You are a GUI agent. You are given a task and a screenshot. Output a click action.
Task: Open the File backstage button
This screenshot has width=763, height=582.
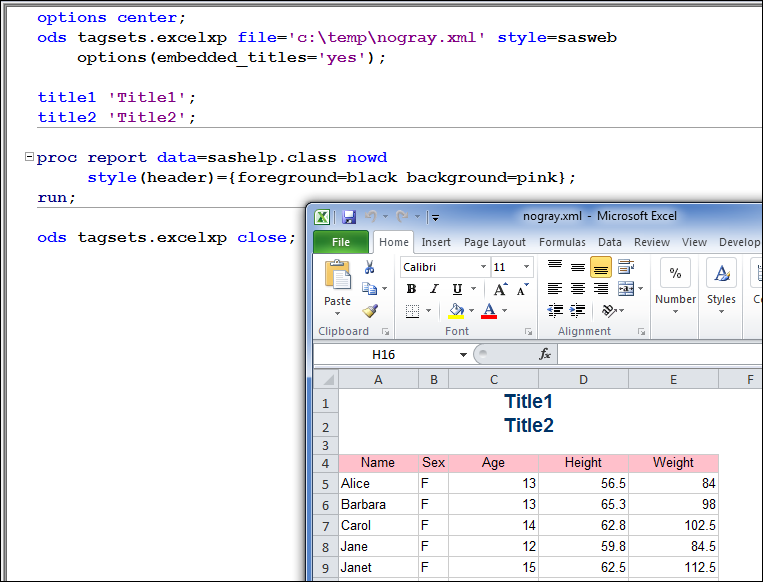[x=340, y=242]
